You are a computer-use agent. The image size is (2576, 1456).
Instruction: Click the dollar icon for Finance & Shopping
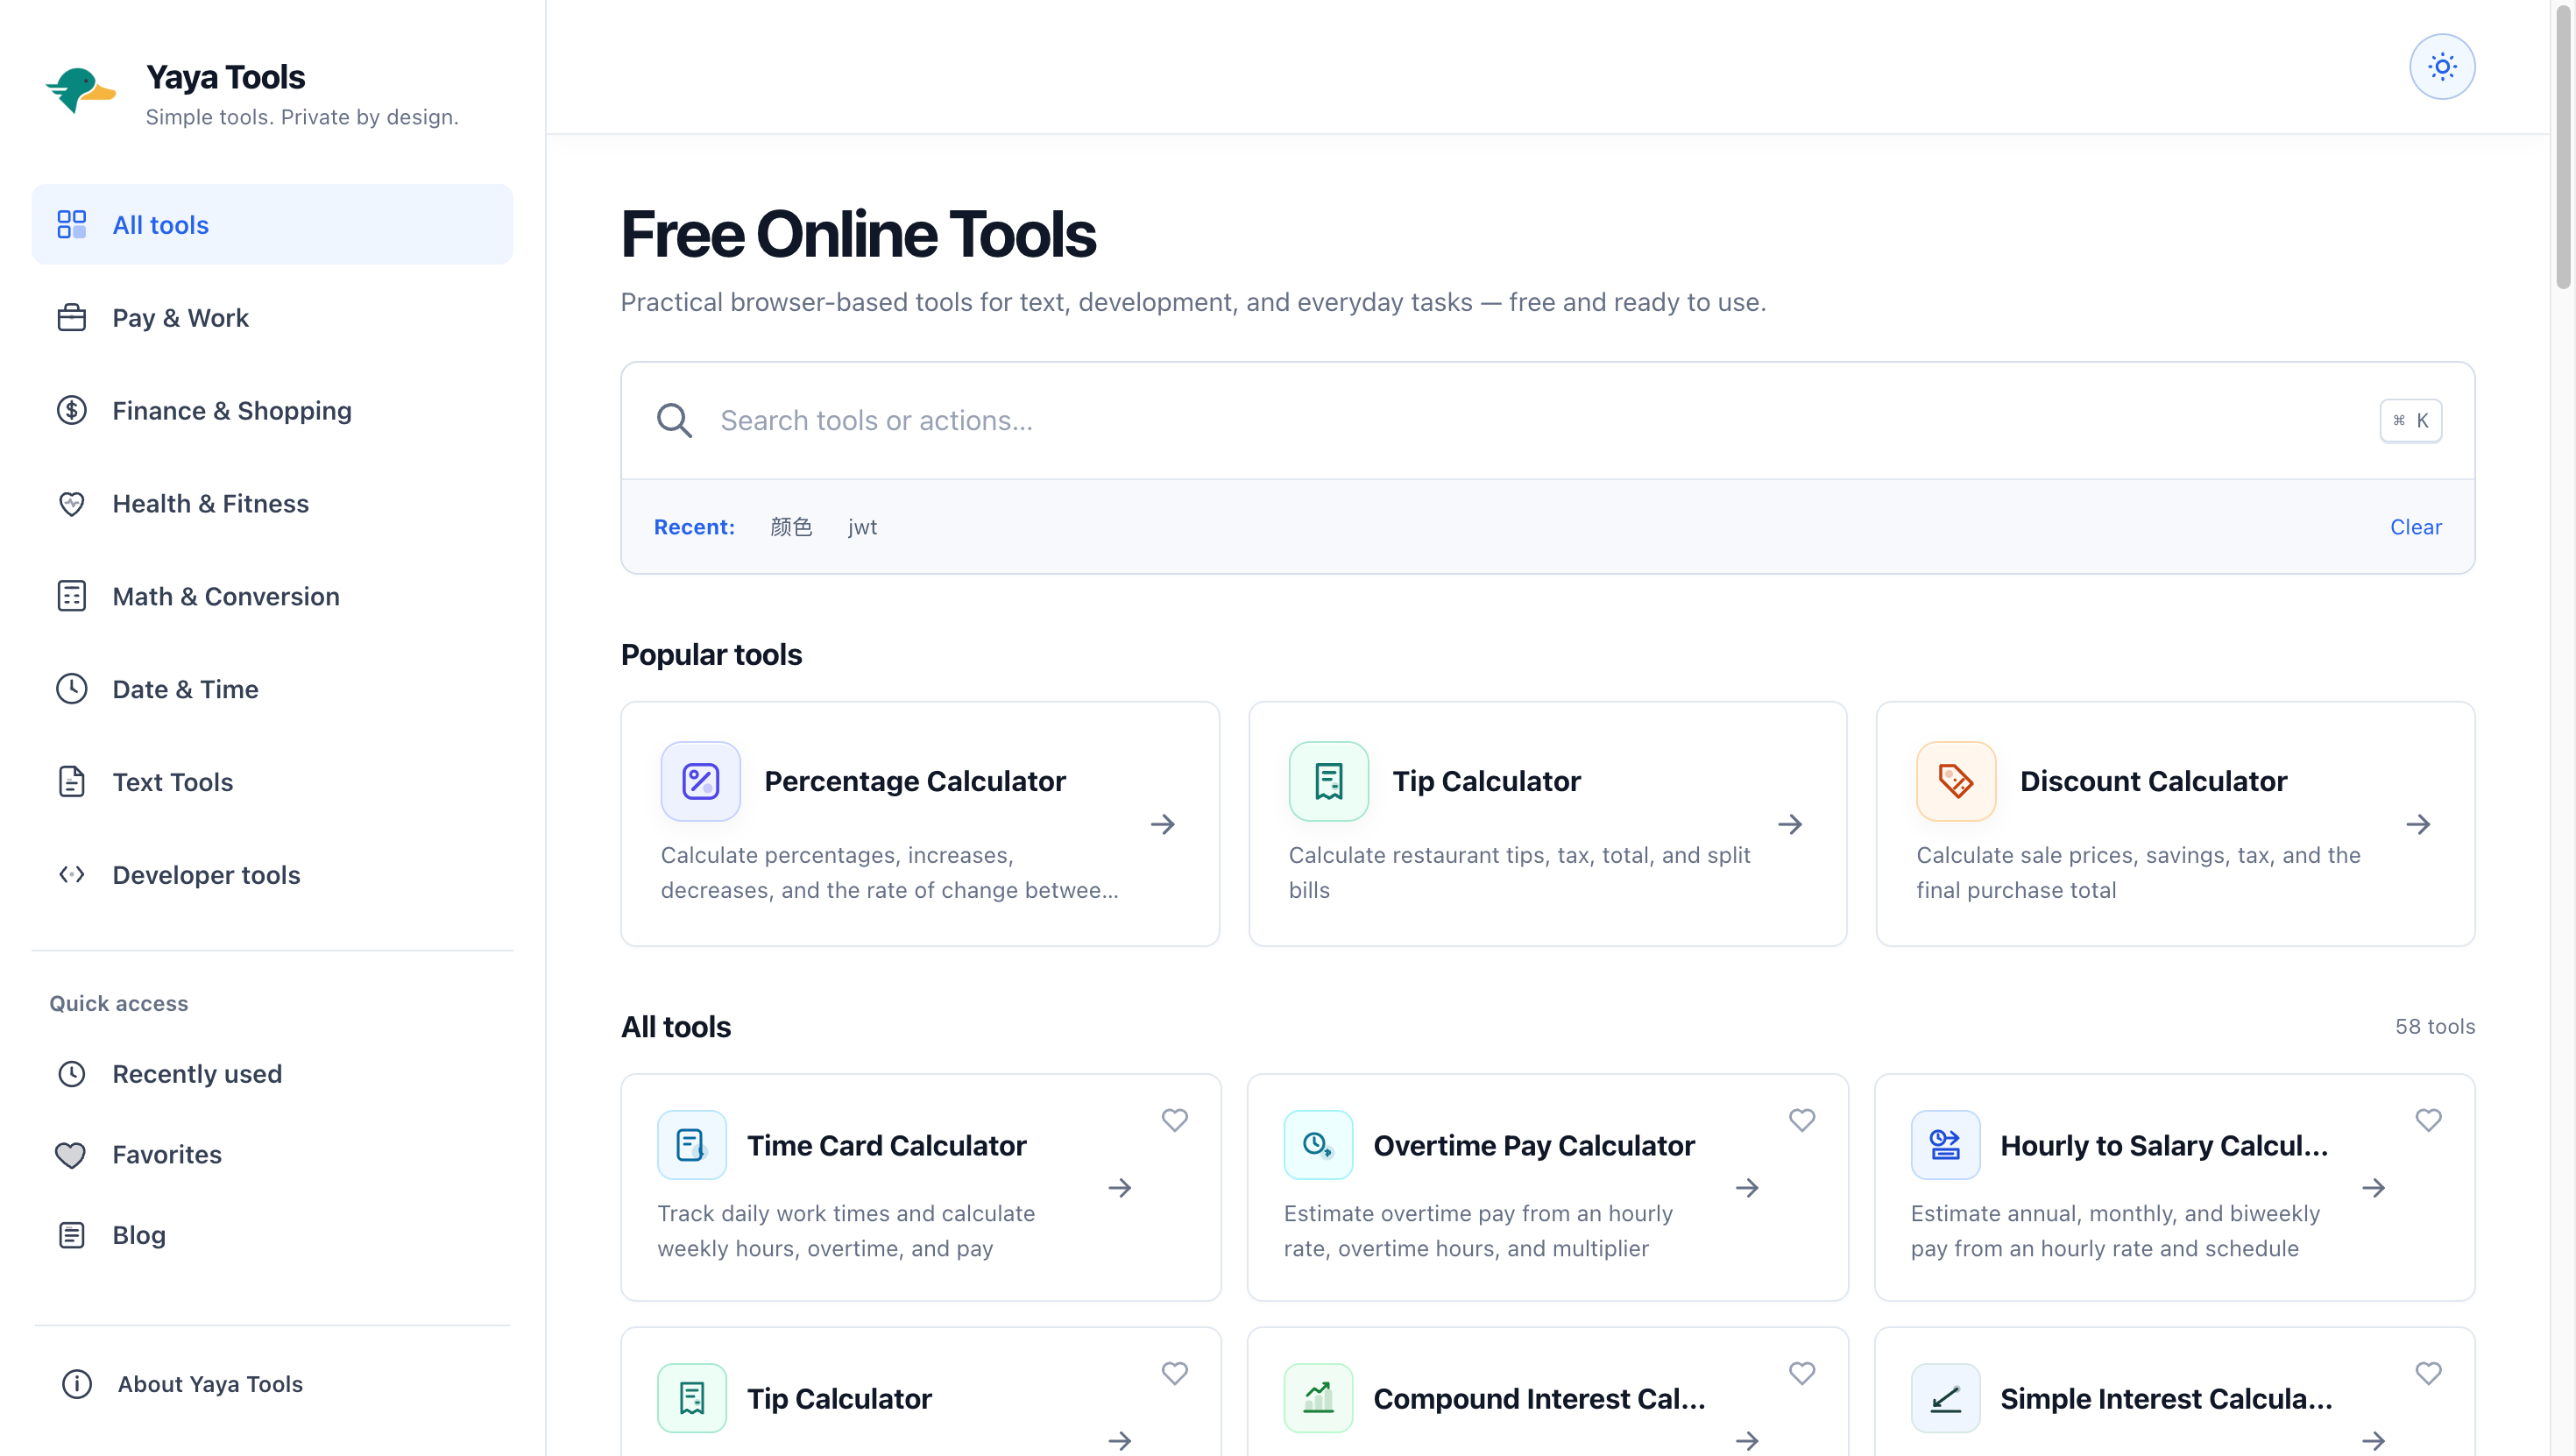72,410
